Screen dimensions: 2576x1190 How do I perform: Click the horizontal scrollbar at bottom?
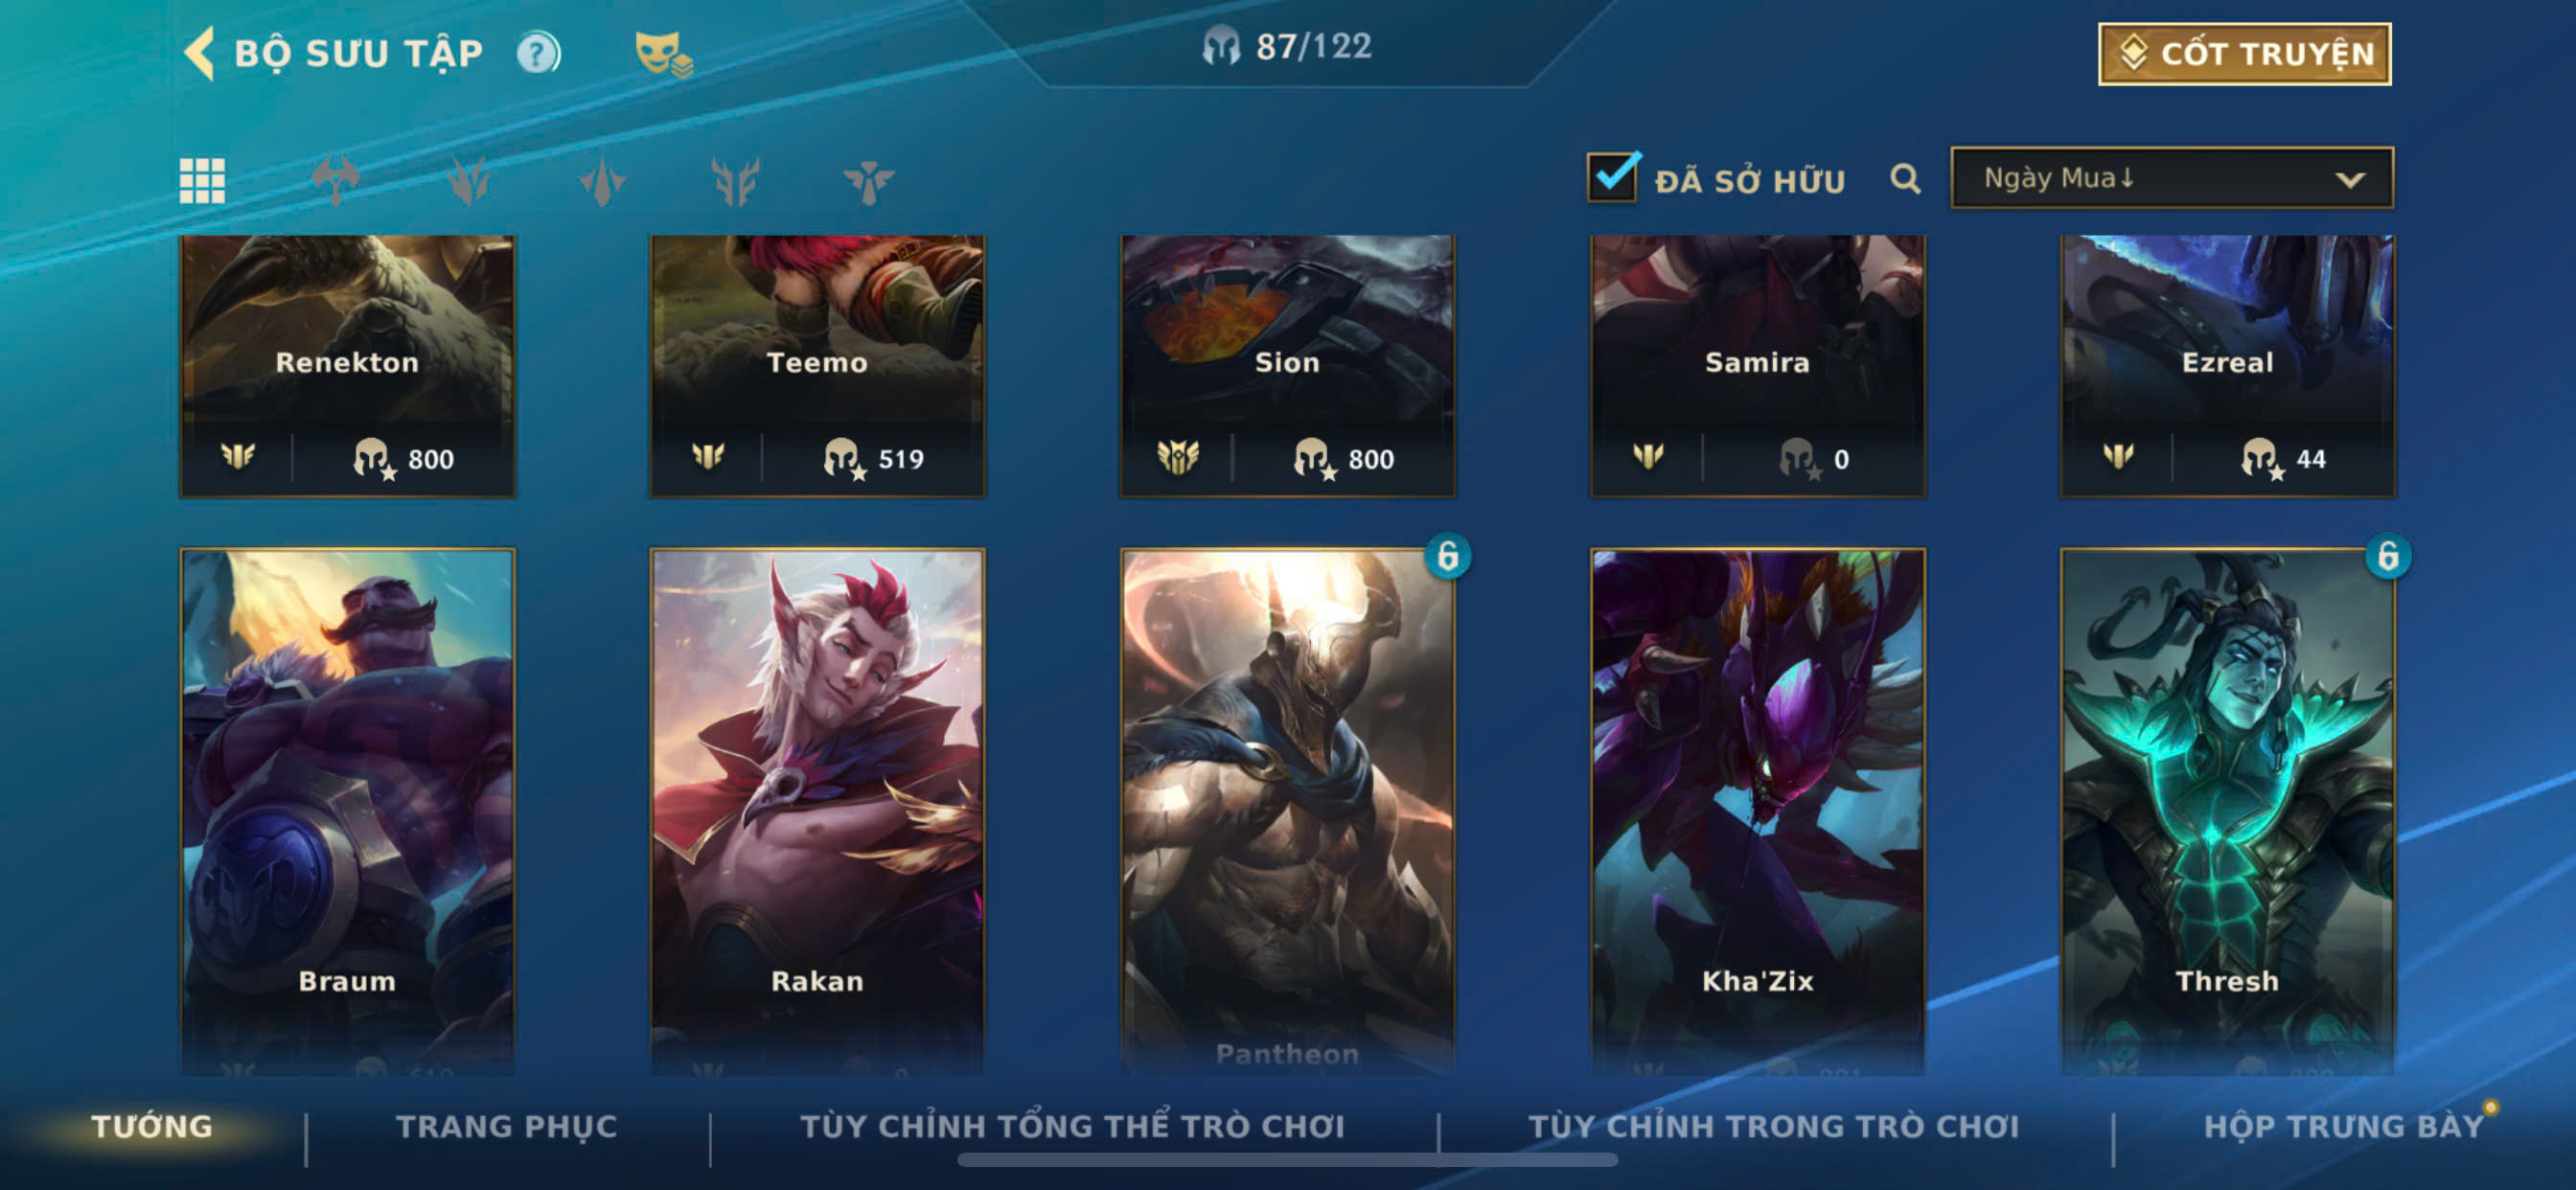coord(1287,1160)
